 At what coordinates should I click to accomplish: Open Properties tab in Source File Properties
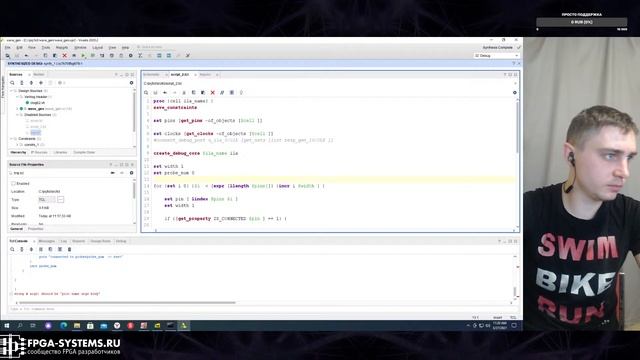36,229
